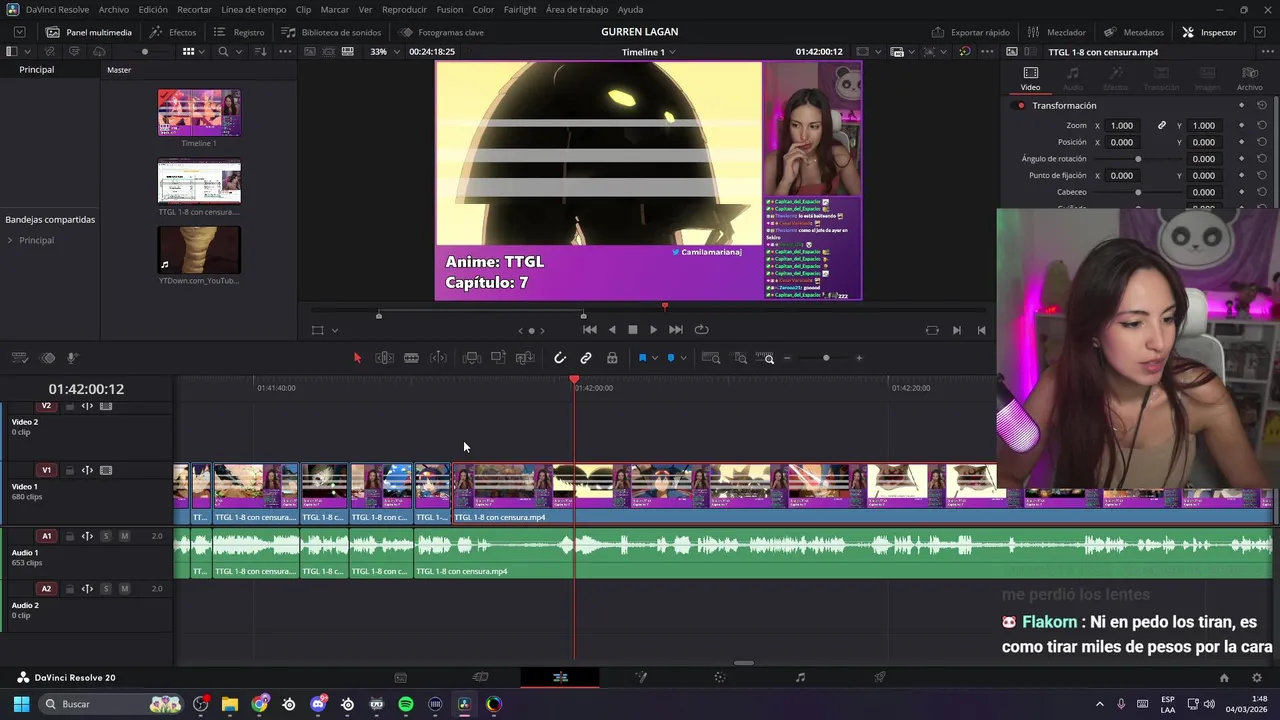Open the timeline view options icon
The height and width of the screenshot is (720, 1280).
pos(19,358)
